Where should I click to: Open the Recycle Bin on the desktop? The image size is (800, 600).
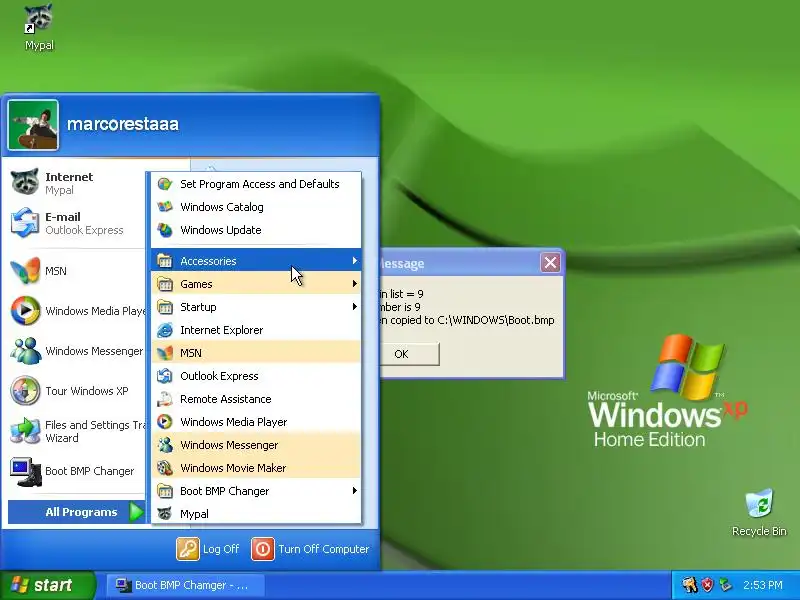759,512
